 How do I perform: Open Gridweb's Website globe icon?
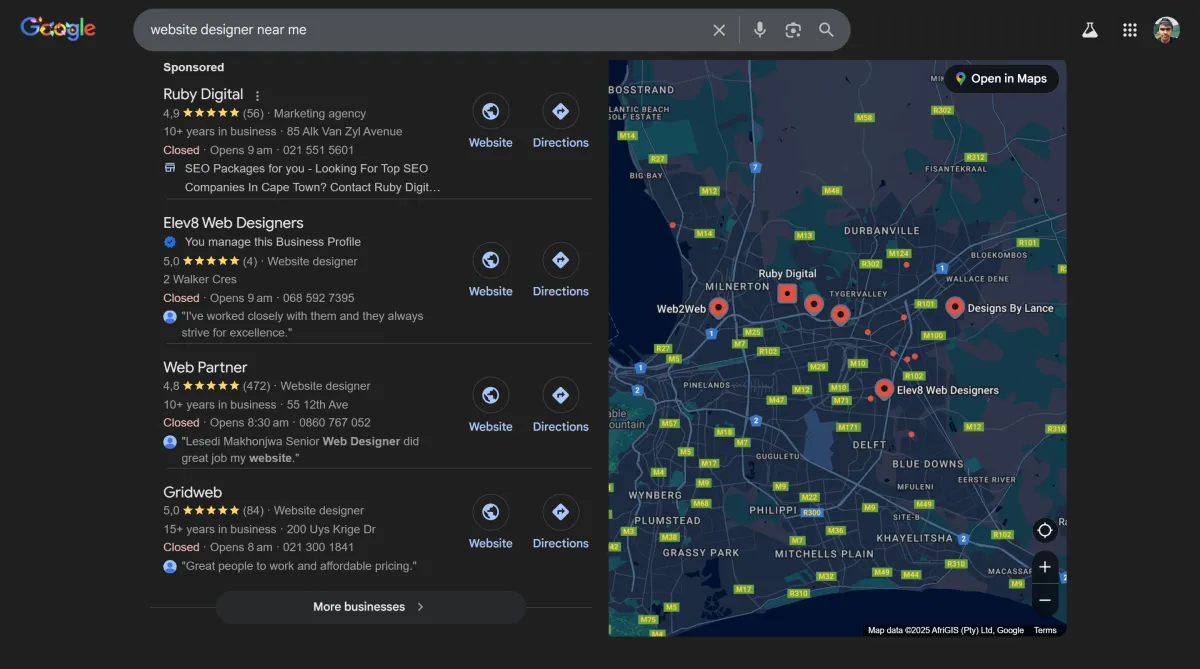490,513
